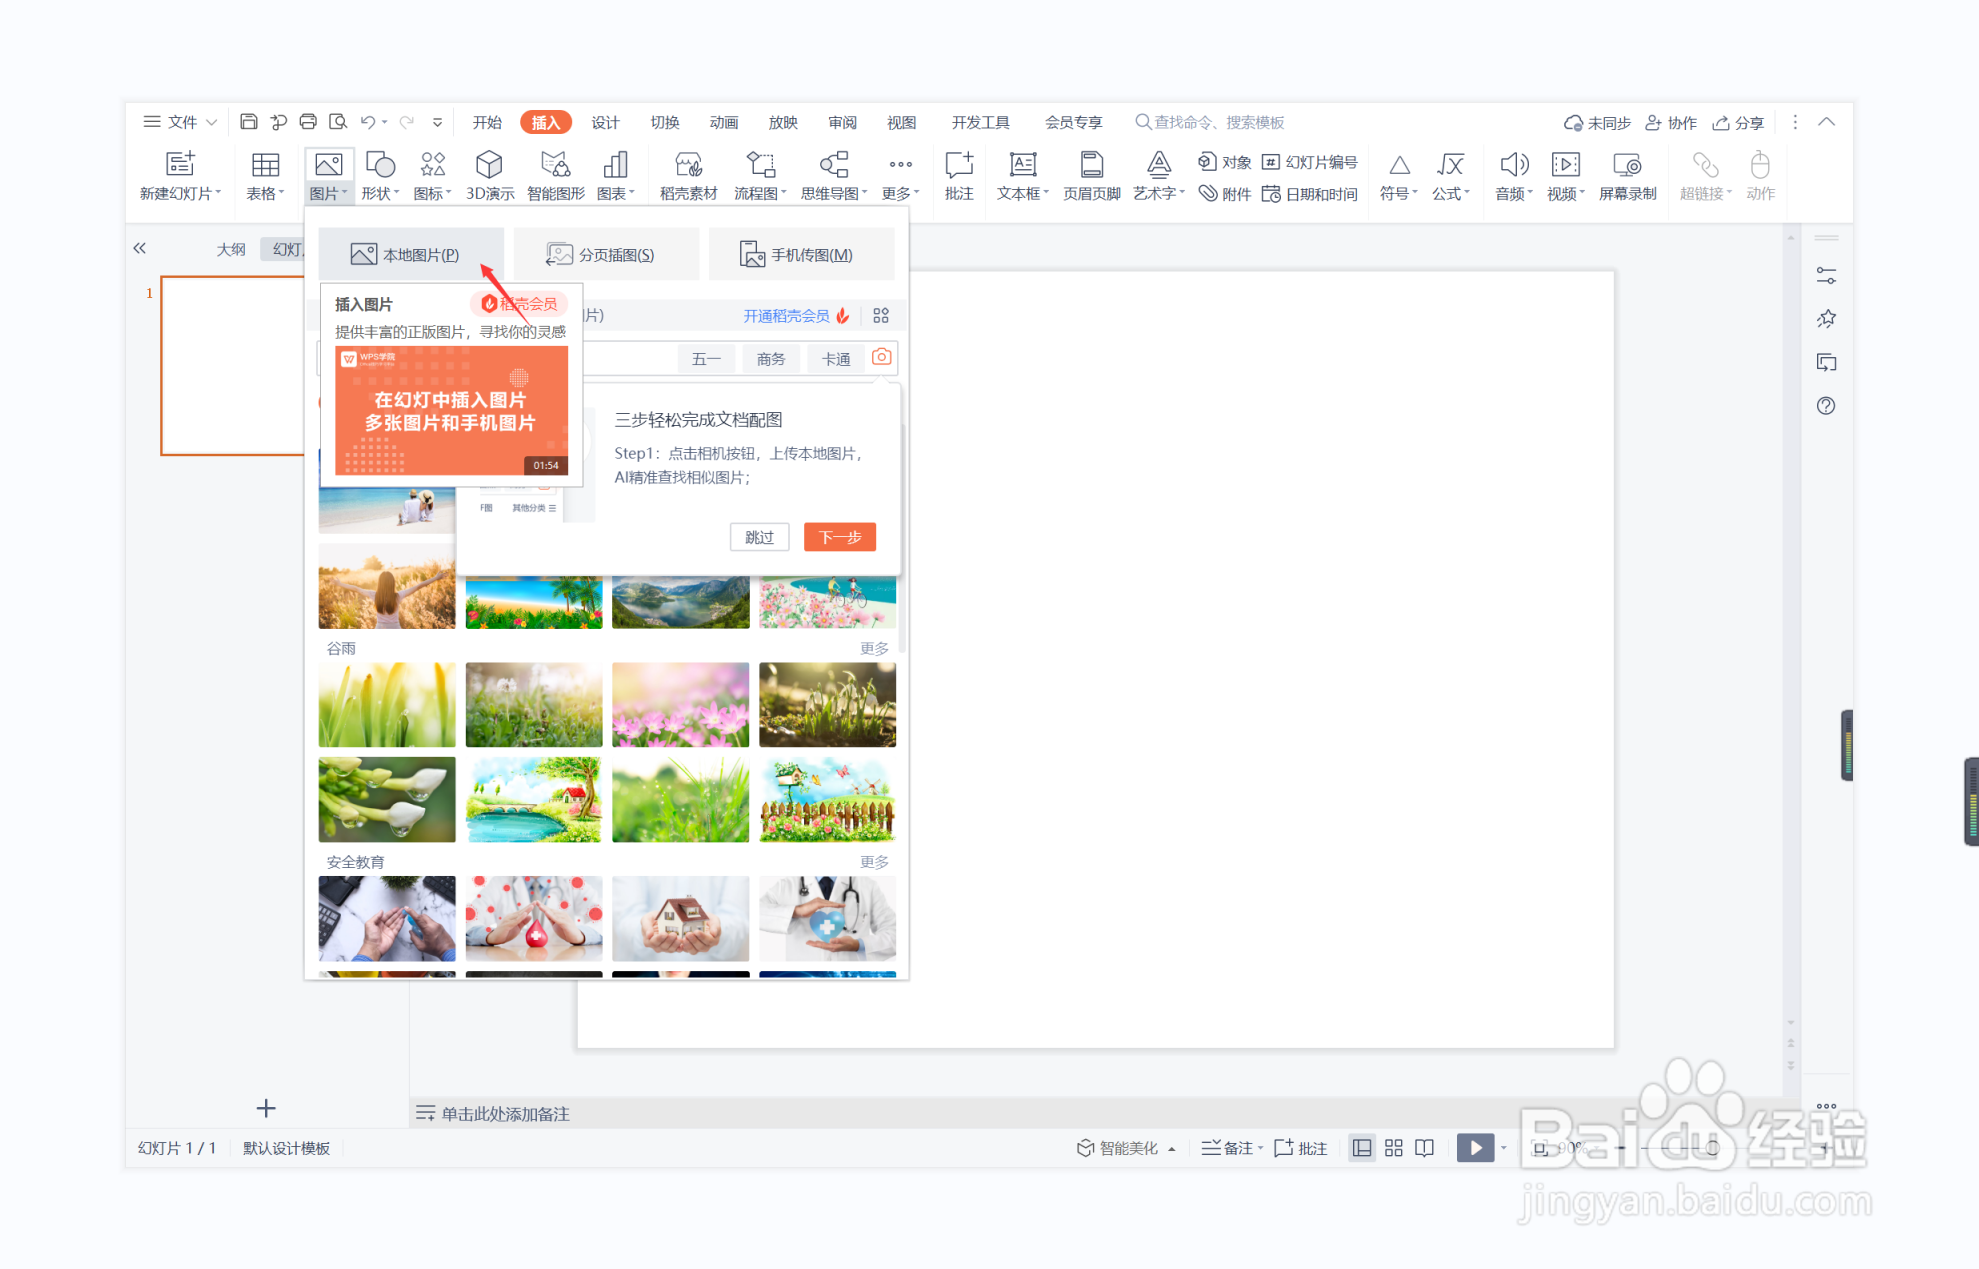The width and height of the screenshot is (1979, 1269).
Task: Click the WordArt (艺术字) icon
Action: (x=1158, y=164)
